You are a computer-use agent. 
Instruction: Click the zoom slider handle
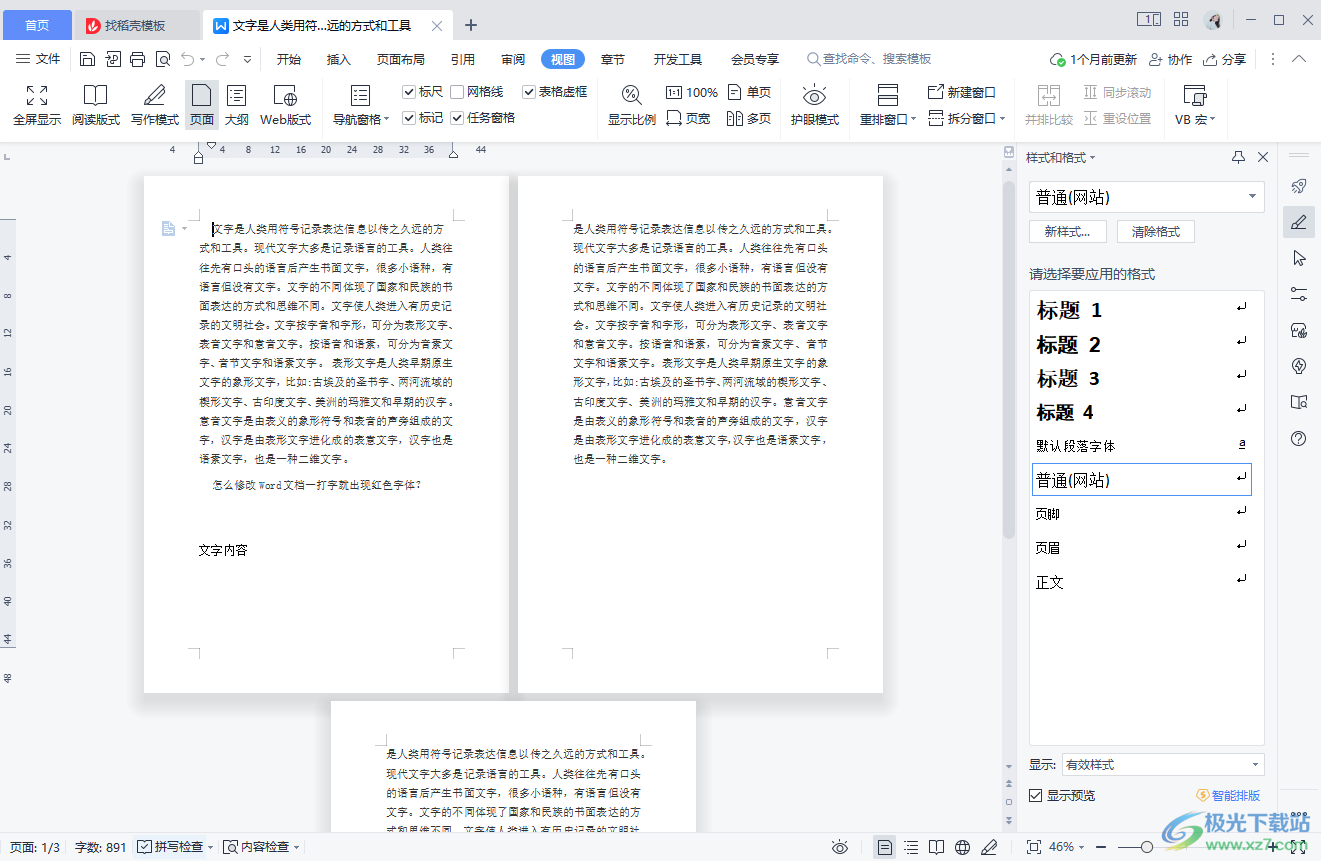pos(1147,847)
